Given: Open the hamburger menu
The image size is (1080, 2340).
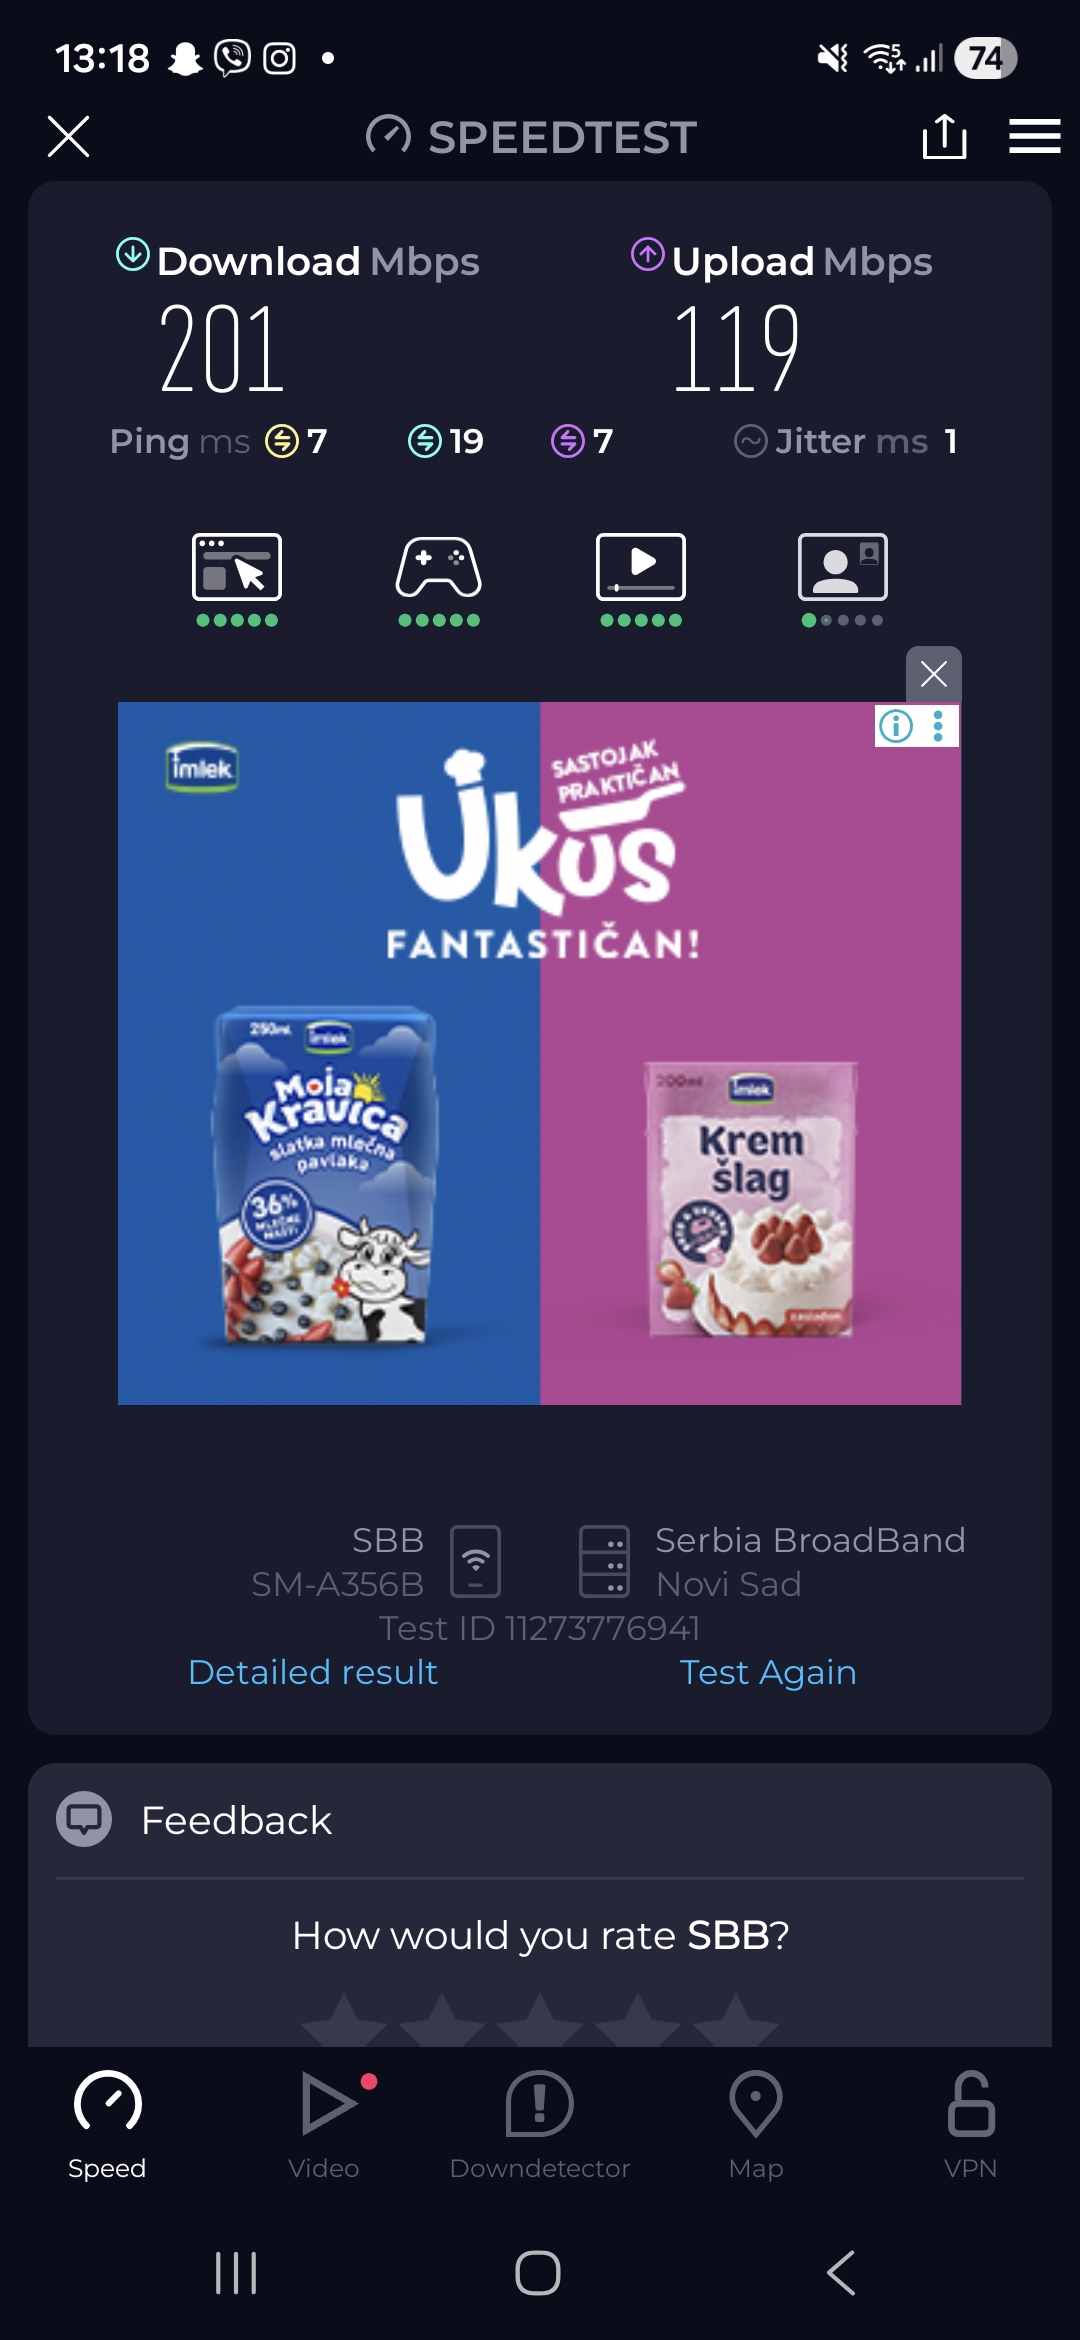Looking at the screenshot, I should [x=1034, y=136].
